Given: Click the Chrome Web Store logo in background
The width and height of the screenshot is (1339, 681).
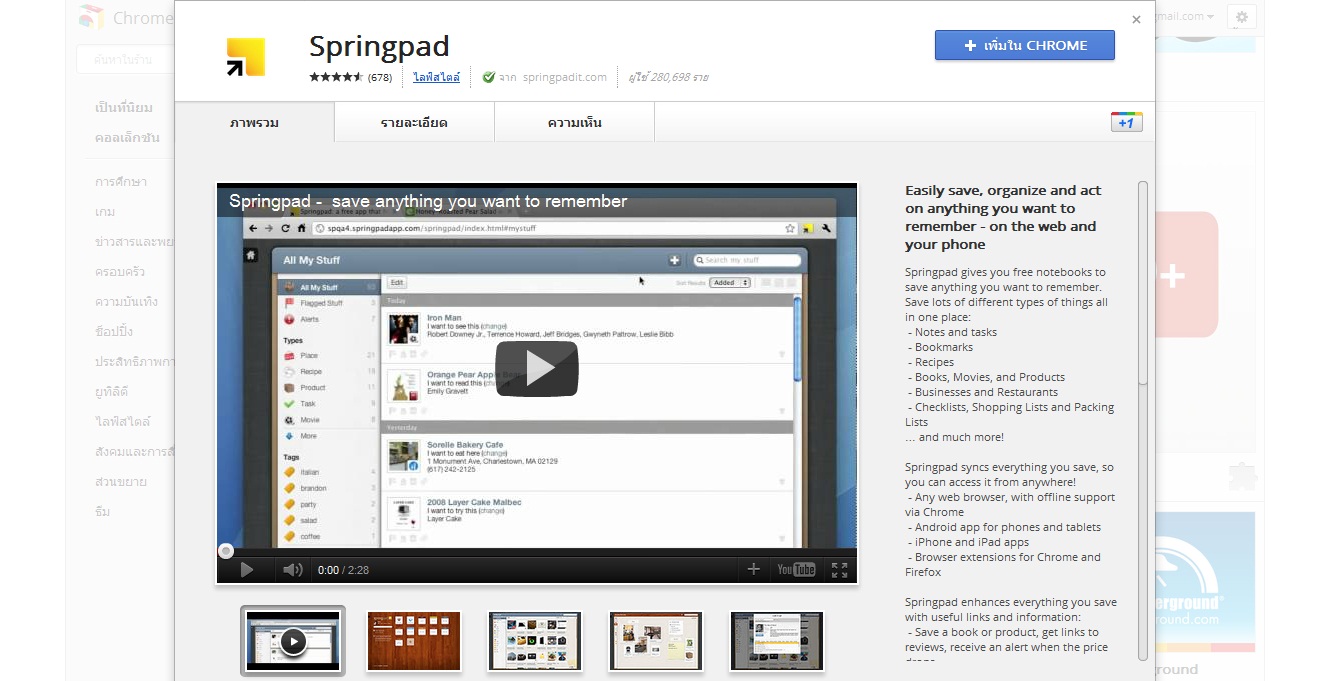Looking at the screenshot, I should click(91, 17).
